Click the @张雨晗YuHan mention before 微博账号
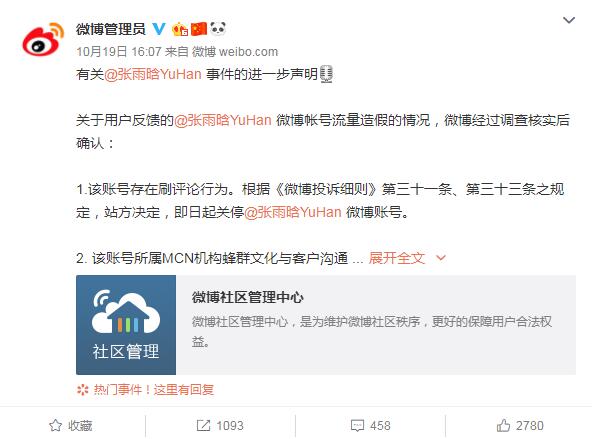This screenshot has height=439, width=592. [293, 212]
